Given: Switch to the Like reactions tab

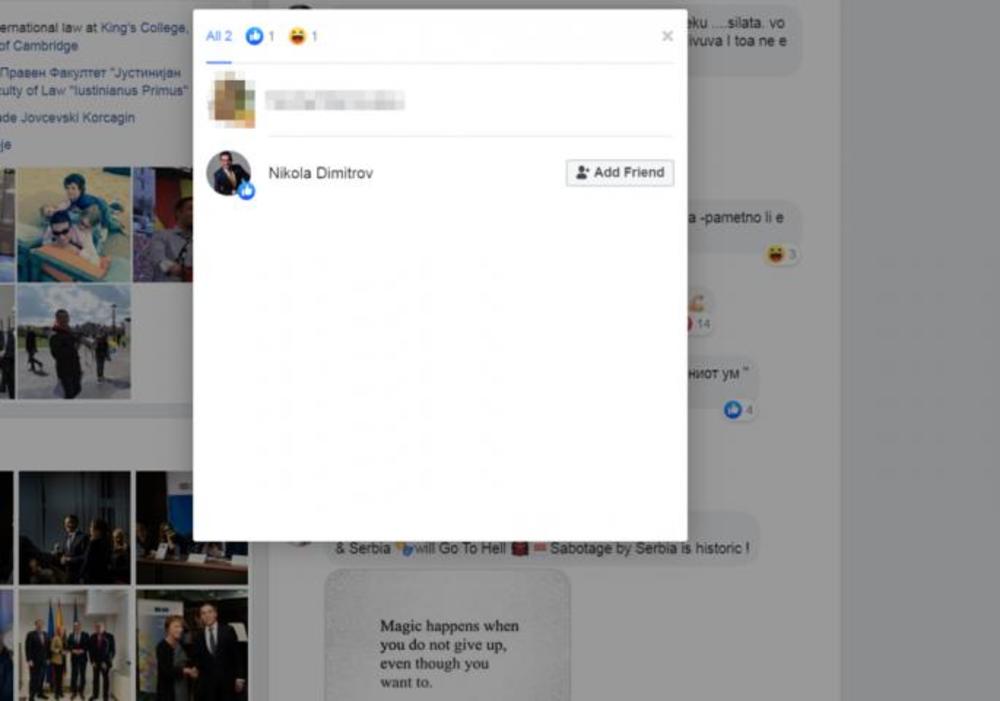Looking at the screenshot, I should tap(260, 36).
